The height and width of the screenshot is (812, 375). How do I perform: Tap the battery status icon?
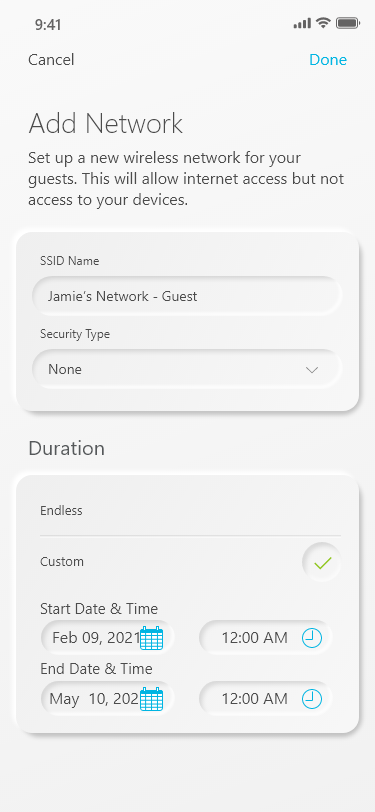[348, 23]
